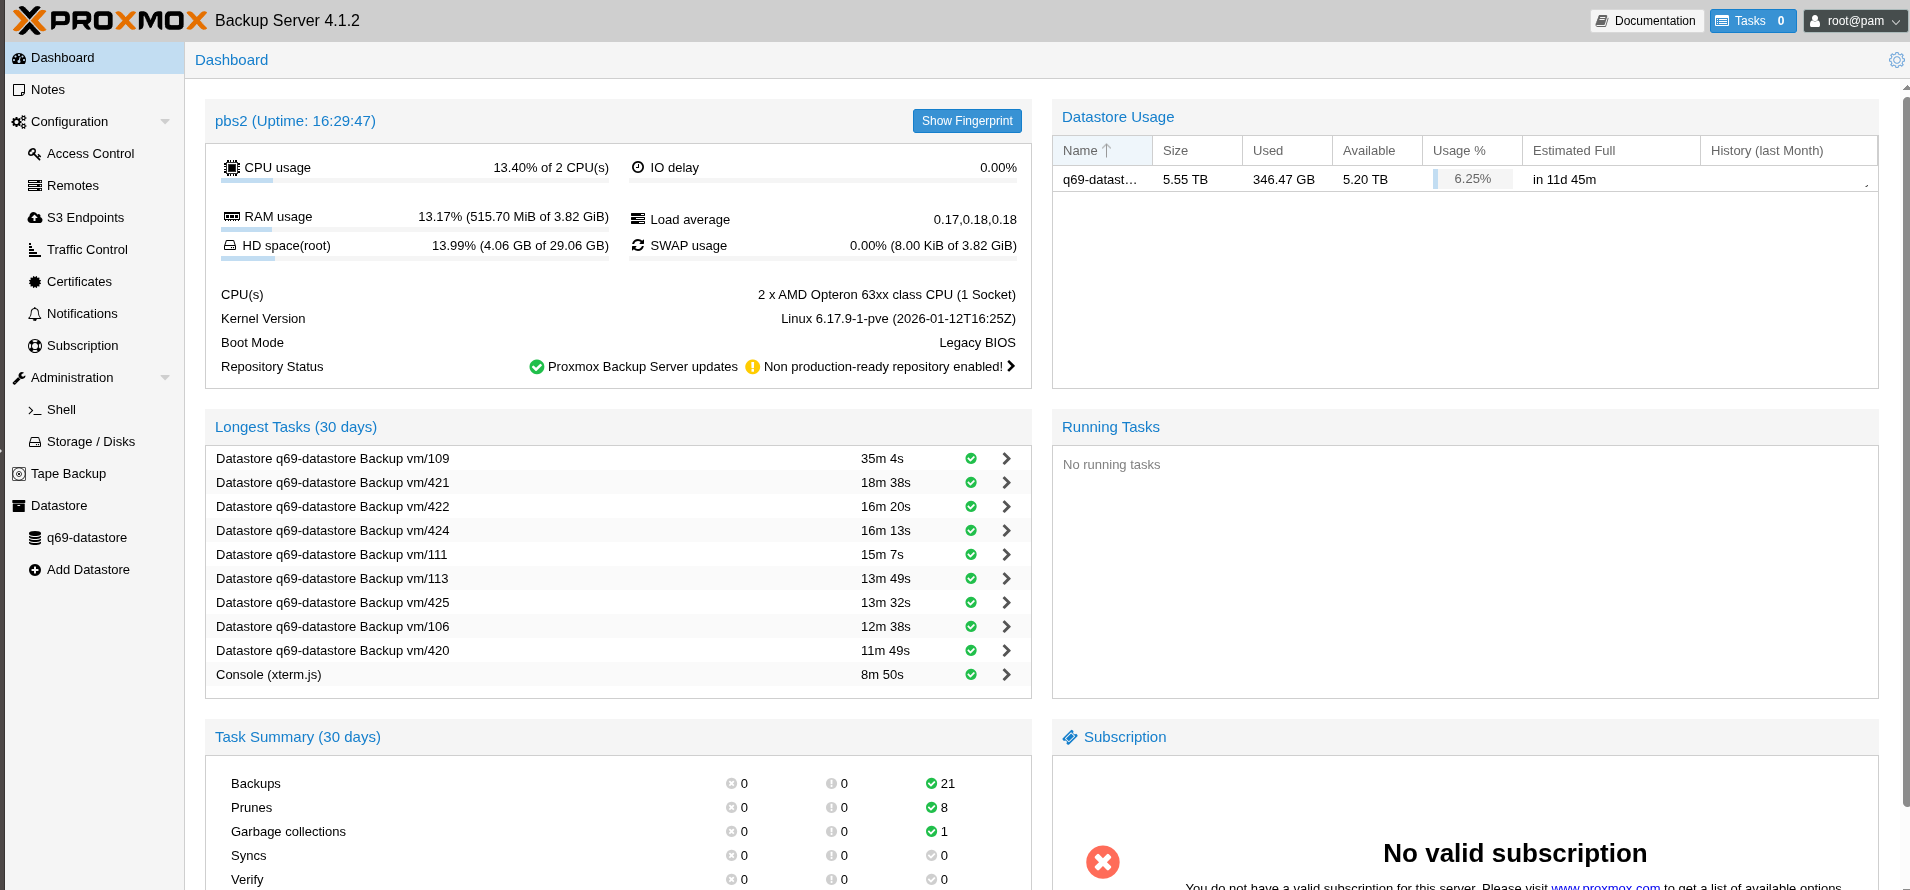Click the S3 Endpoints cloud icon
This screenshot has width=1910, height=890.
pos(35,218)
